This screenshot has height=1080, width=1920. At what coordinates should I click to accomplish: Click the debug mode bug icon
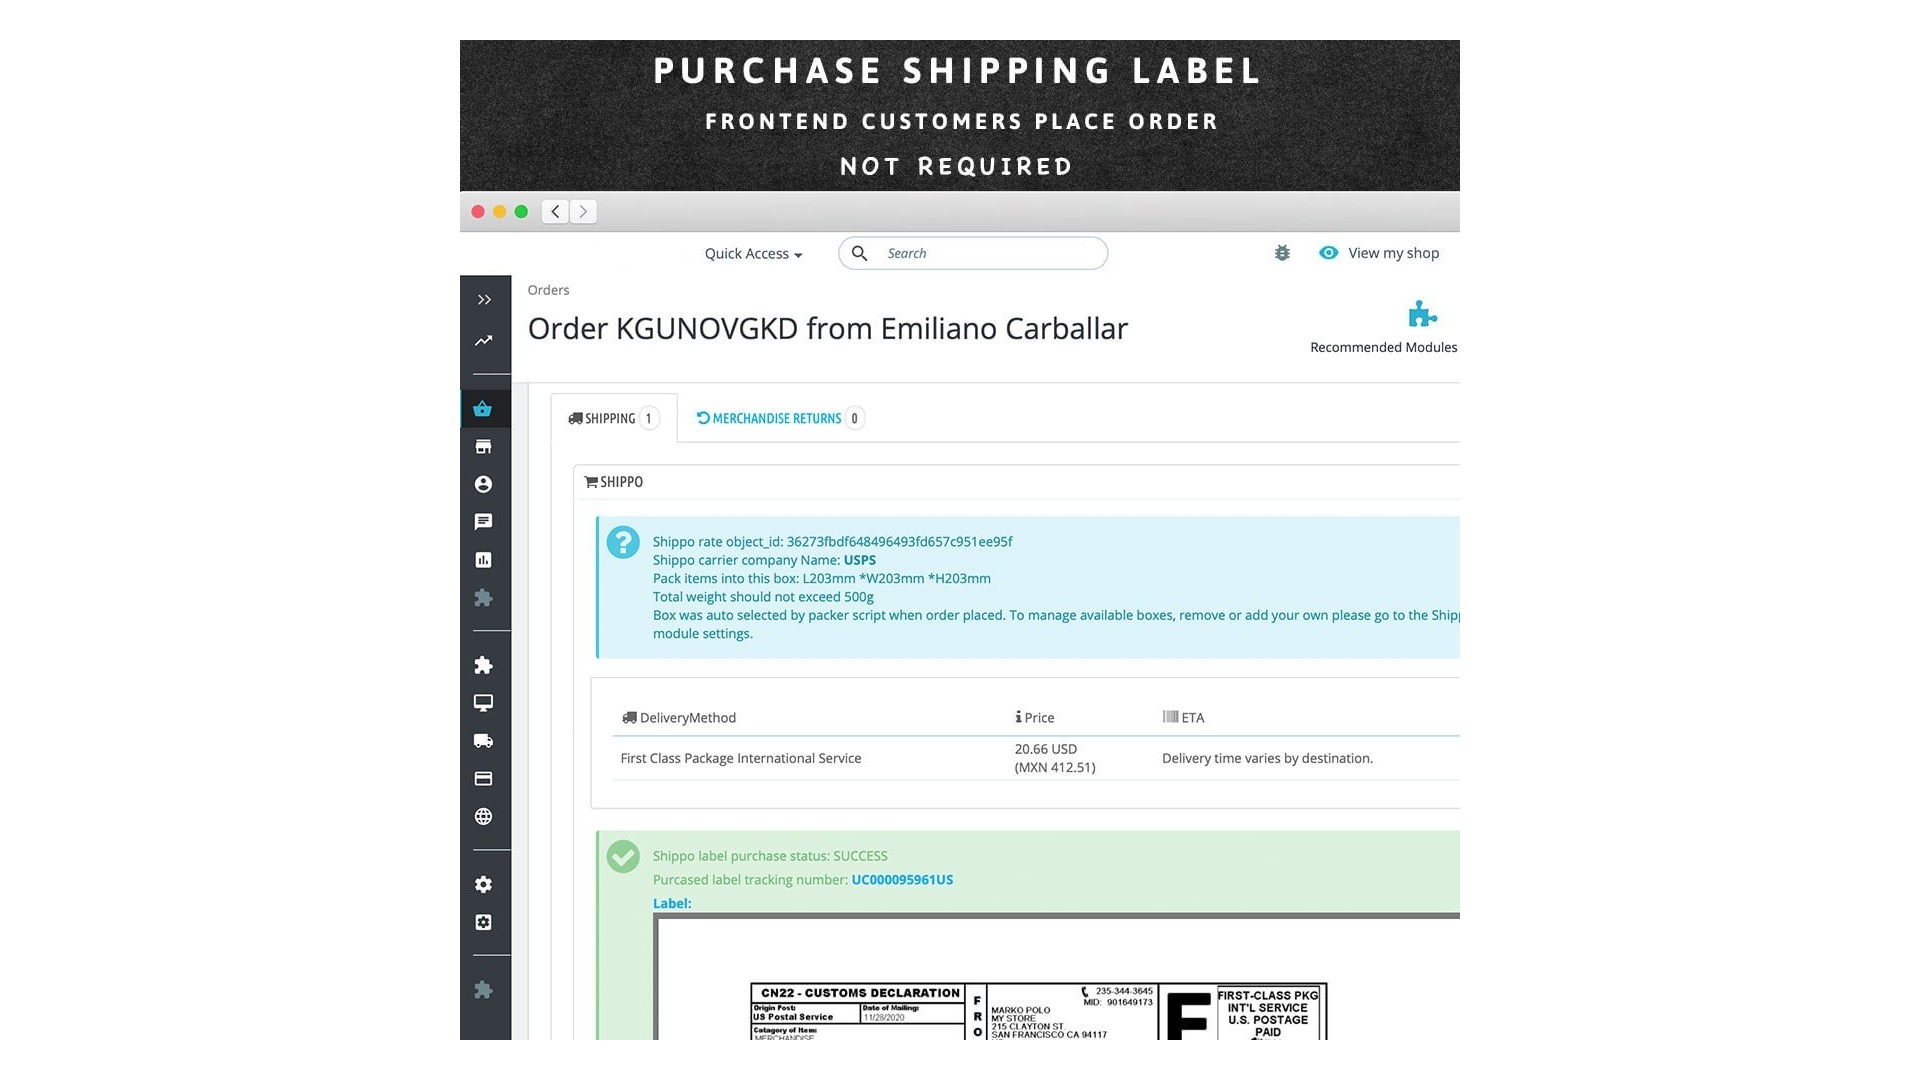[1282, 253]
